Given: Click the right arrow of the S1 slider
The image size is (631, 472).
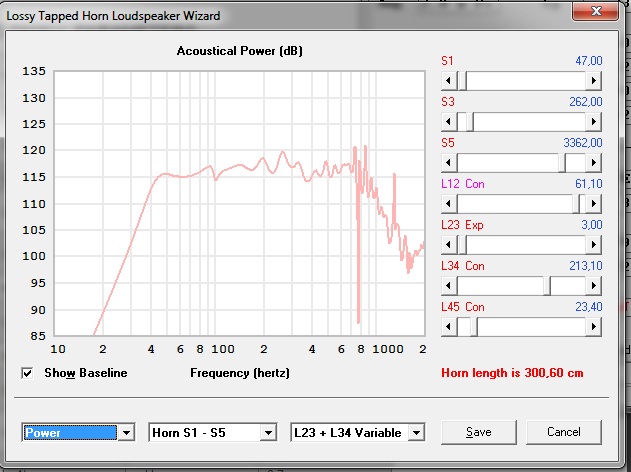Looking at the screenshot, I should [x=594, y=81].
